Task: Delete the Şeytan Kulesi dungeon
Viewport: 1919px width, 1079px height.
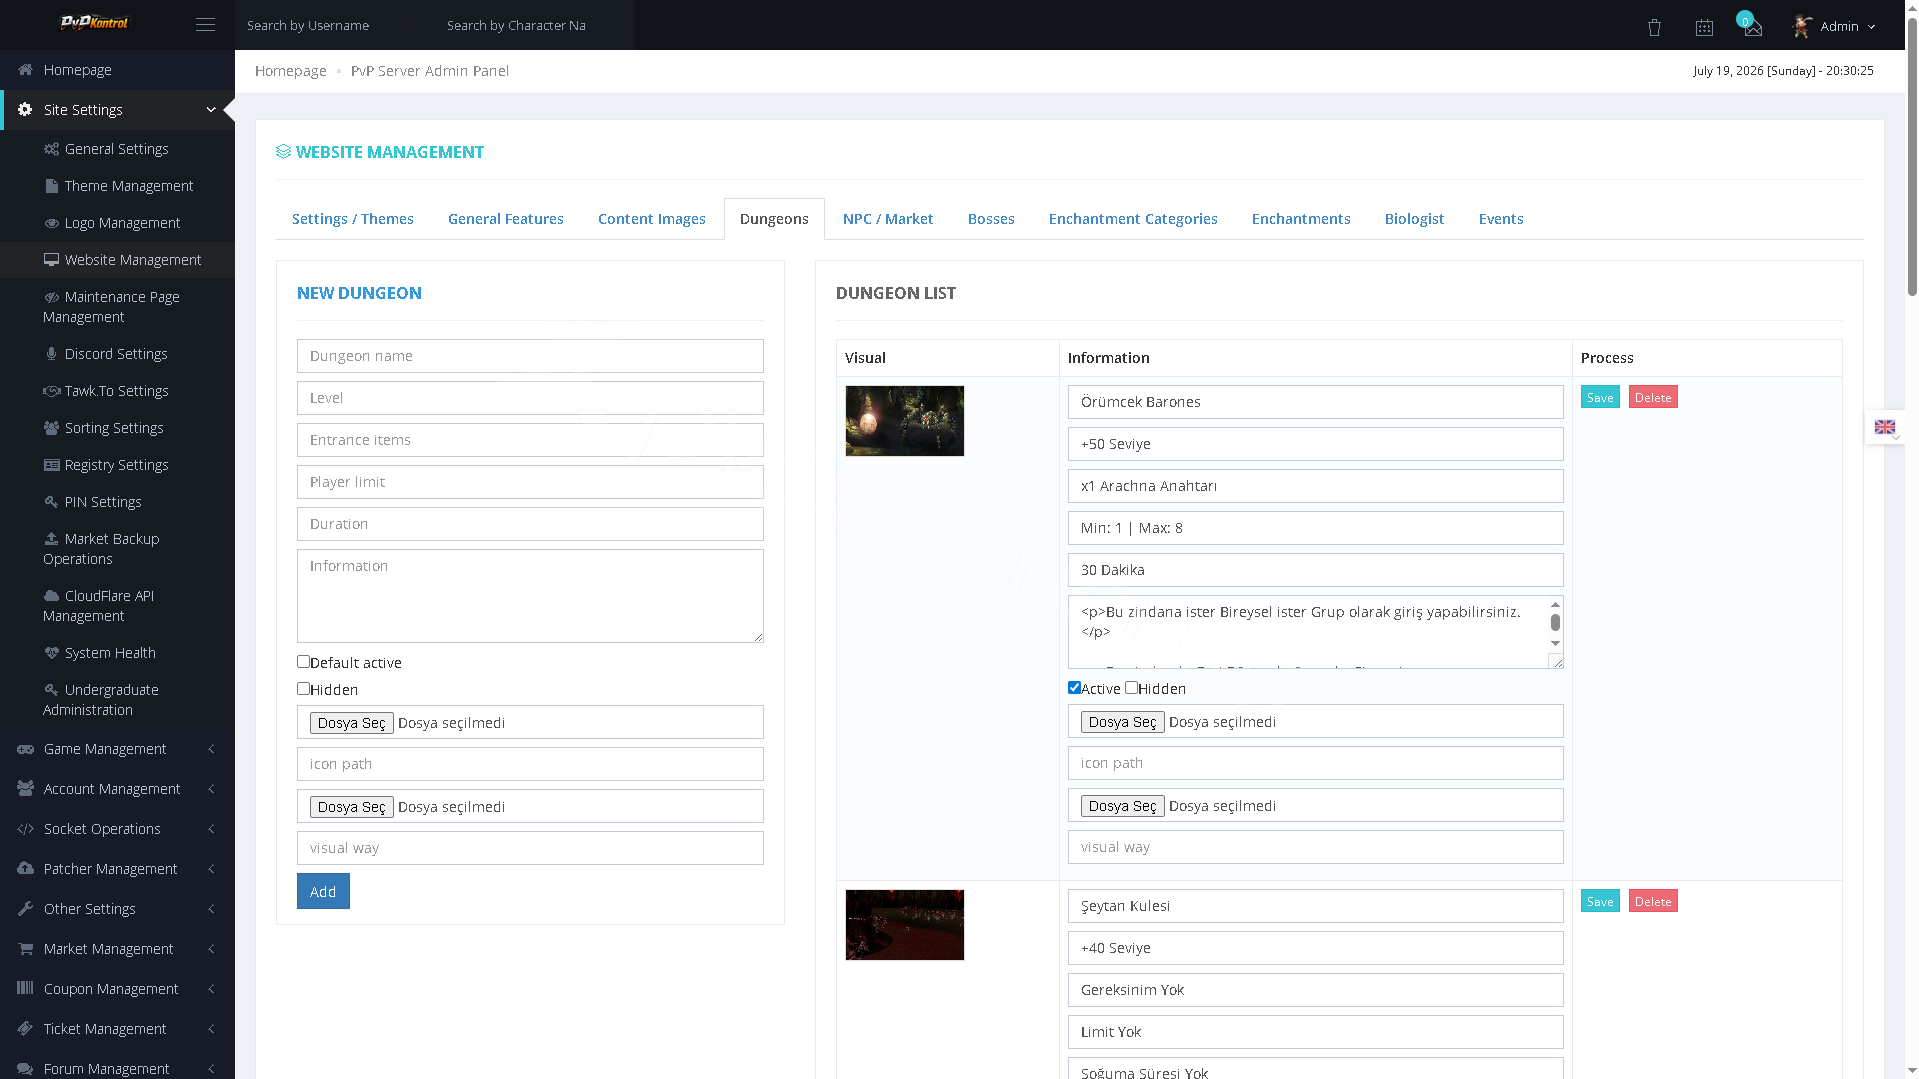Action: click(x=1653, y=901)
